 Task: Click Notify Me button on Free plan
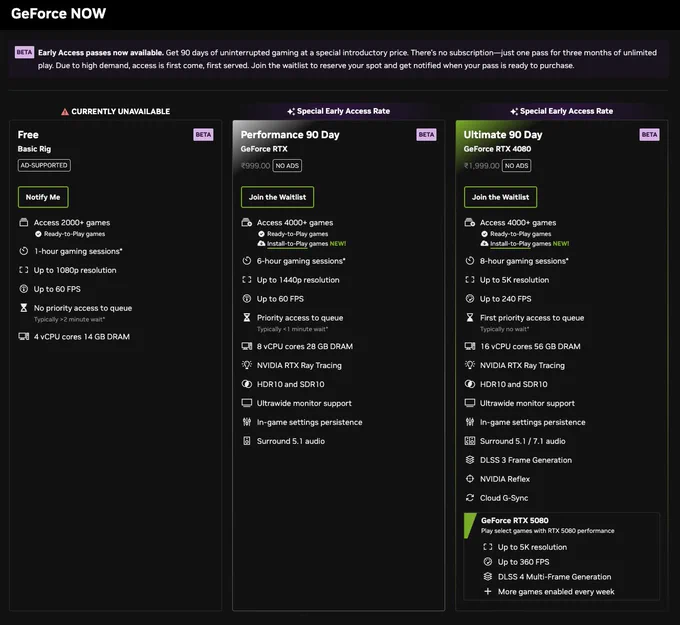(x=43, y=197)
